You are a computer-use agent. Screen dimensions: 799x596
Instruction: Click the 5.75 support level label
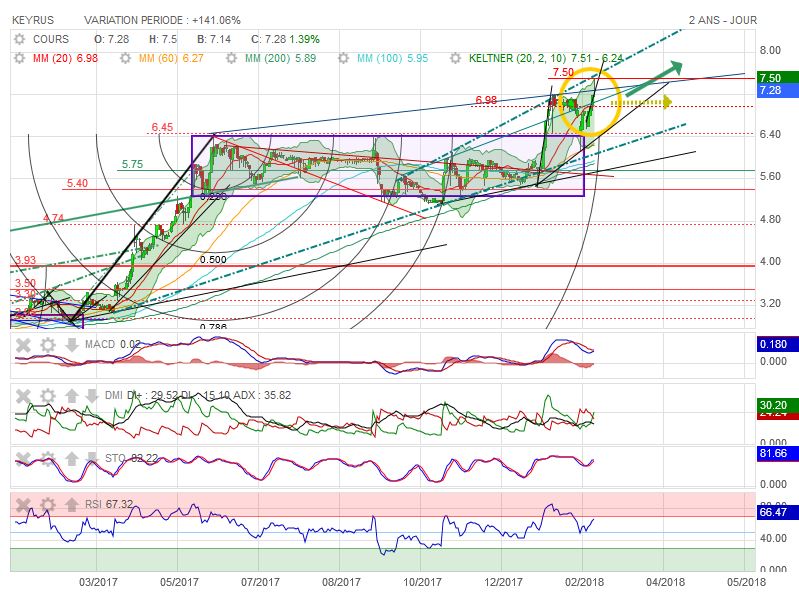pyautogui.click(x=132, y=164)
